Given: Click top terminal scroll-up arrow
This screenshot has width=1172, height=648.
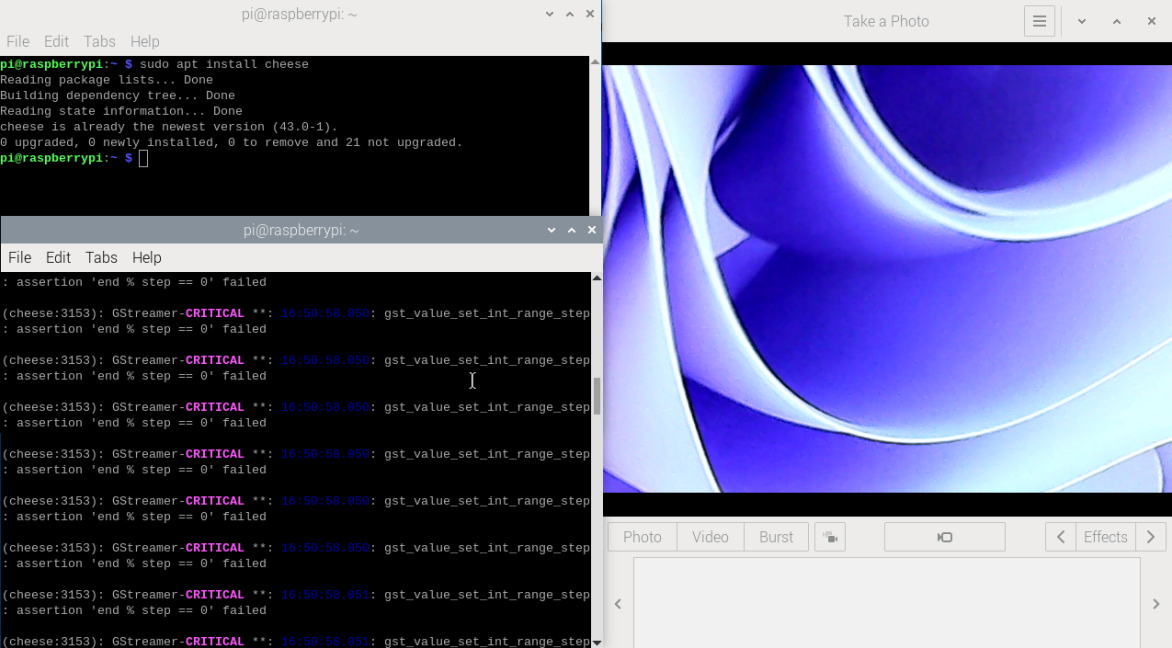Looking at the screenshot, I should click(x=595, y=61).
